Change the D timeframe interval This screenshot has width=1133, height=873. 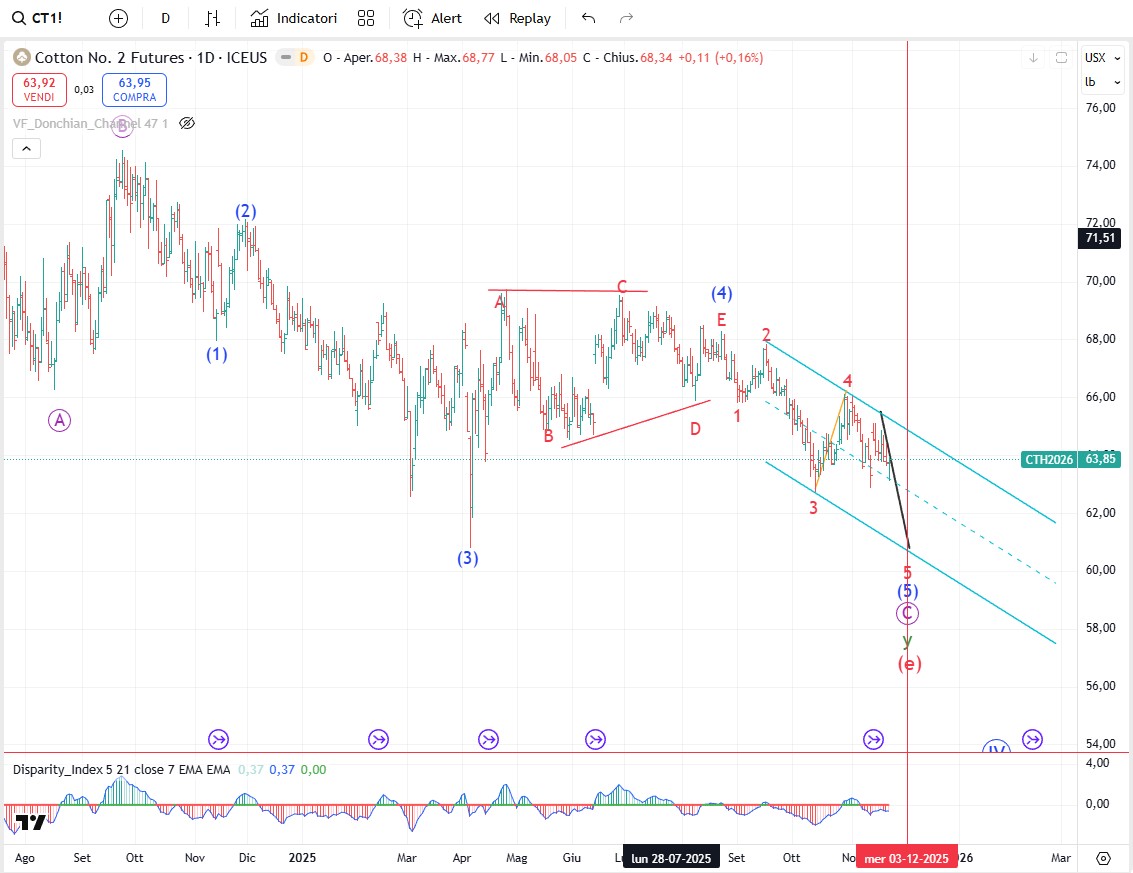(x=165, y=18)
